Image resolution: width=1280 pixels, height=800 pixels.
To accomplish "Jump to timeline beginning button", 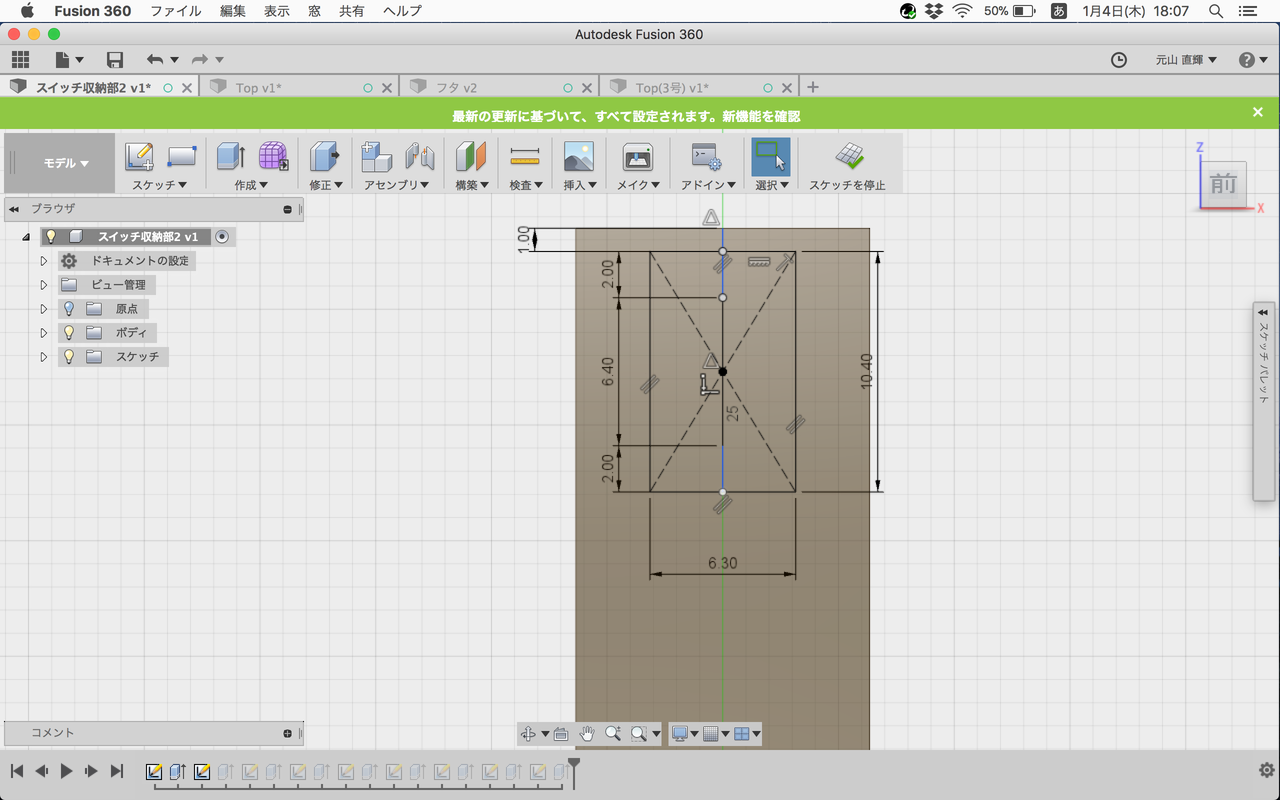I will tap(17, 771).
